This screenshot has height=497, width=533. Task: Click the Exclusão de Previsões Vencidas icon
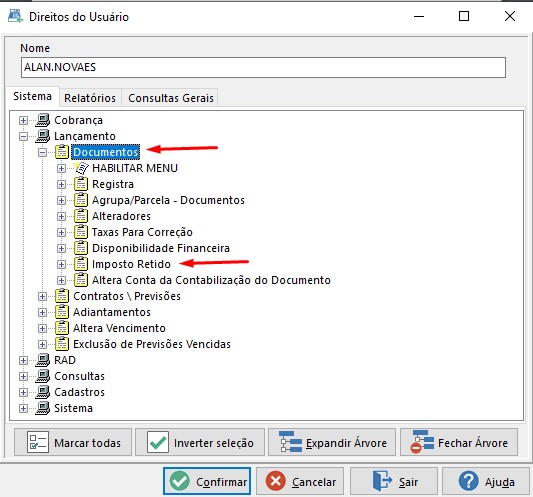pos(62,344)
